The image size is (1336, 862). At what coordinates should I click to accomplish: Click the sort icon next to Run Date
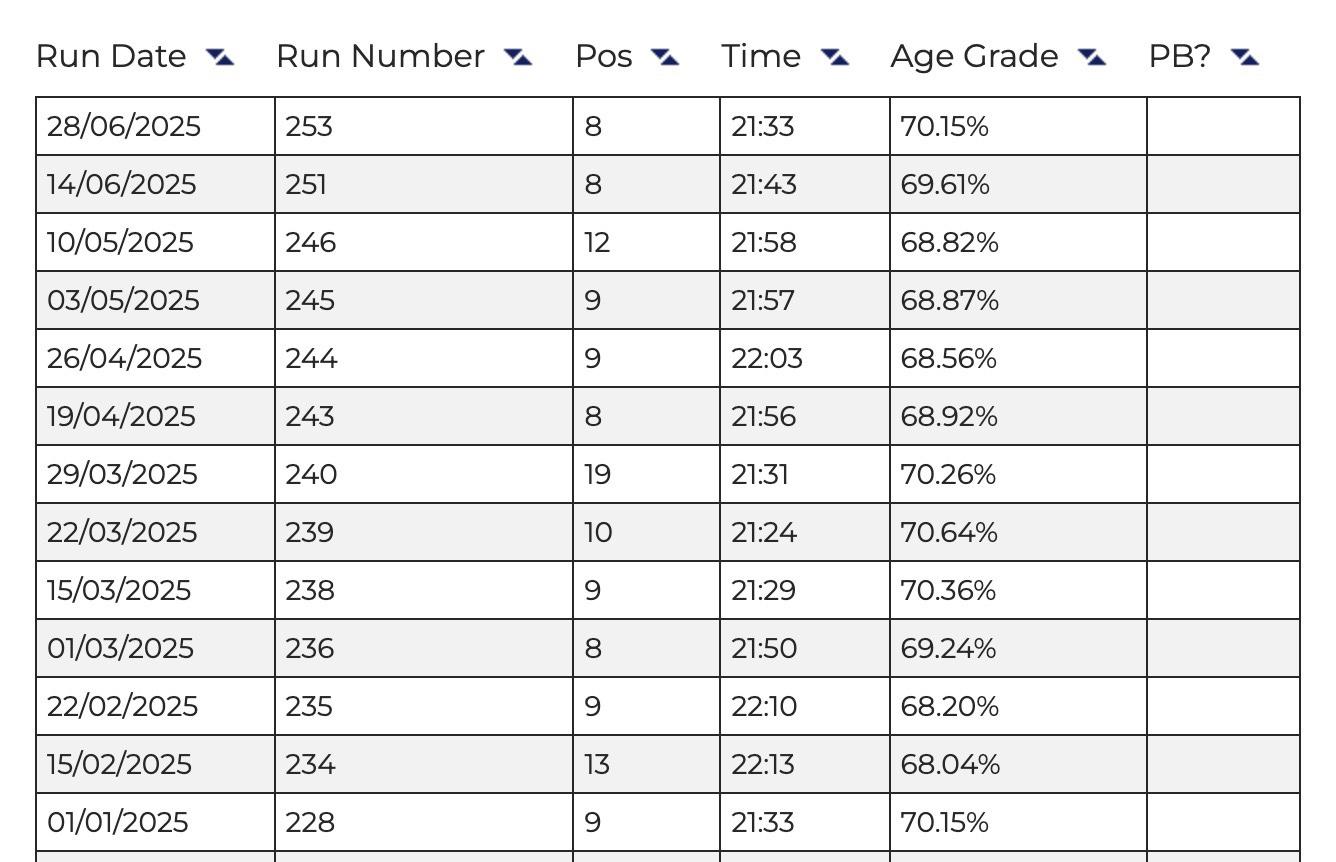coord(220,58)
